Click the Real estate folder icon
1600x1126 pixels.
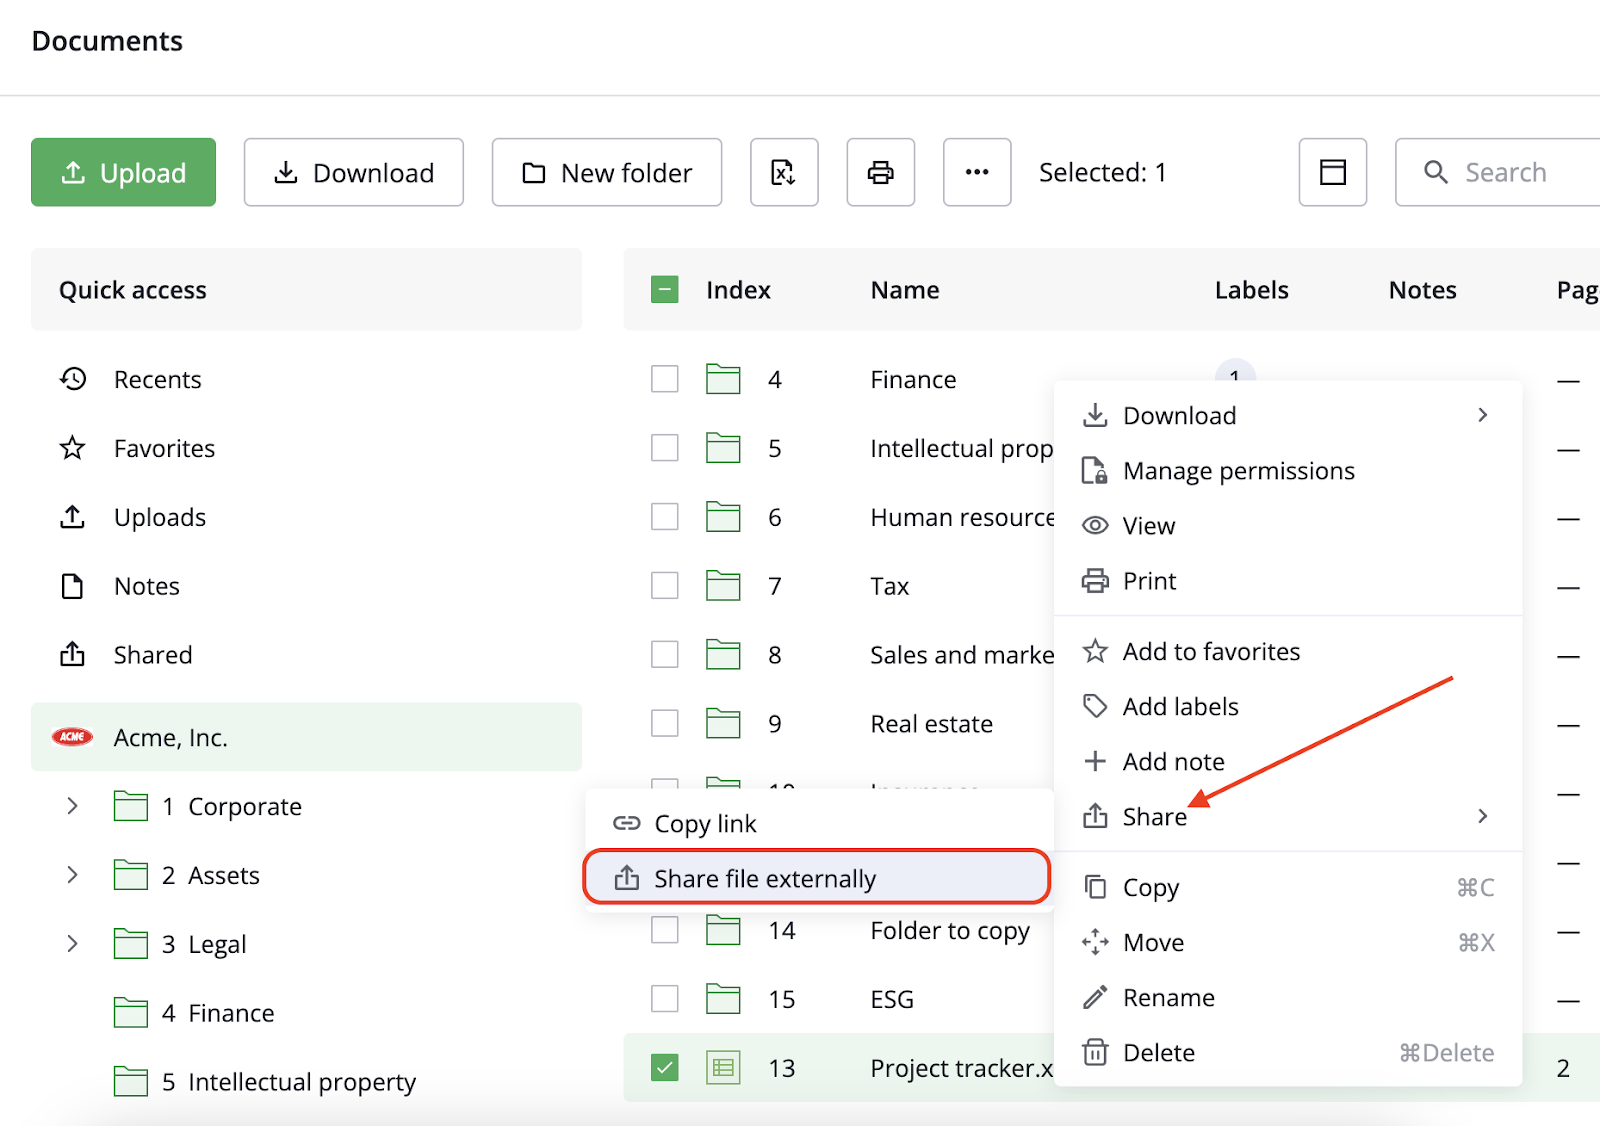pyautogui.click(x=723, y=723)
